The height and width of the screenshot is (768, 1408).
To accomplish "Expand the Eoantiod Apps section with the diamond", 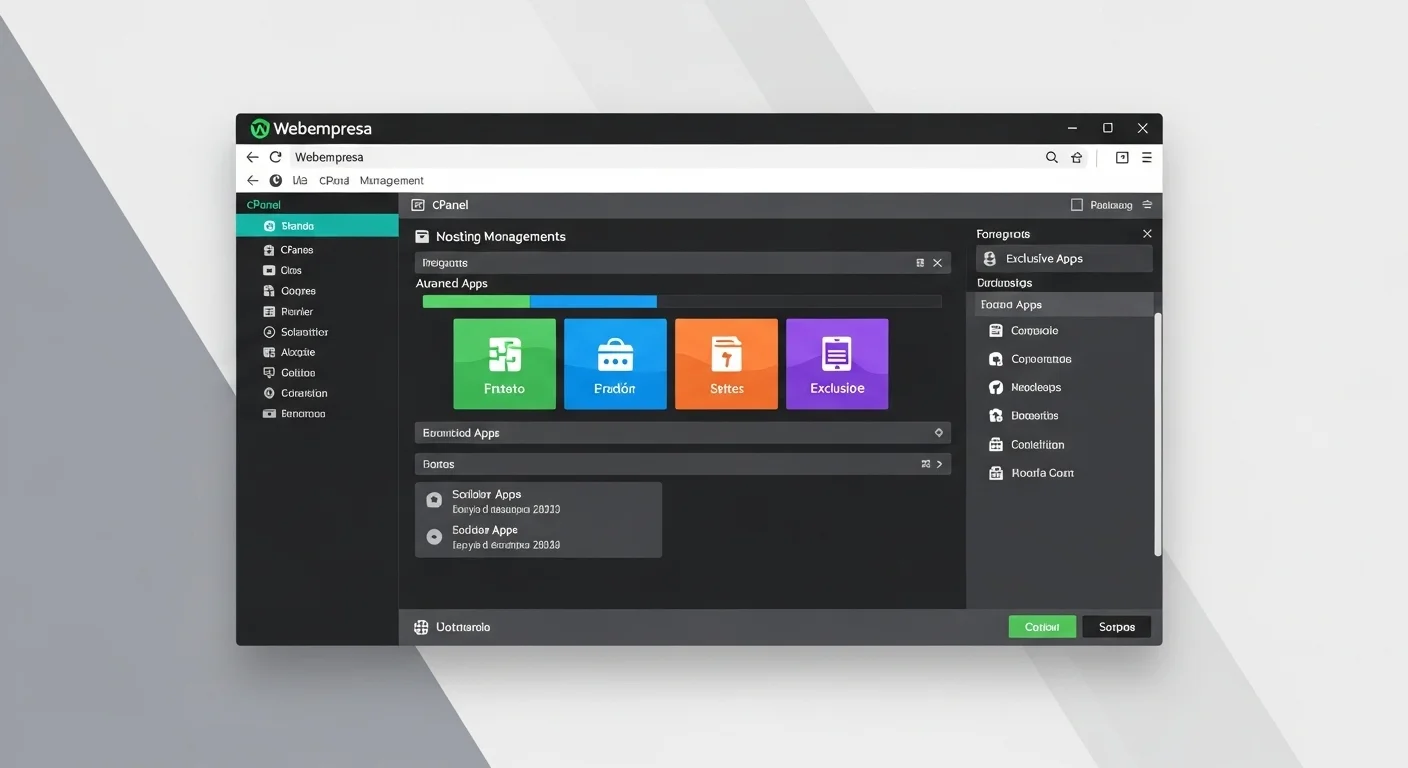I will (938, 433).
